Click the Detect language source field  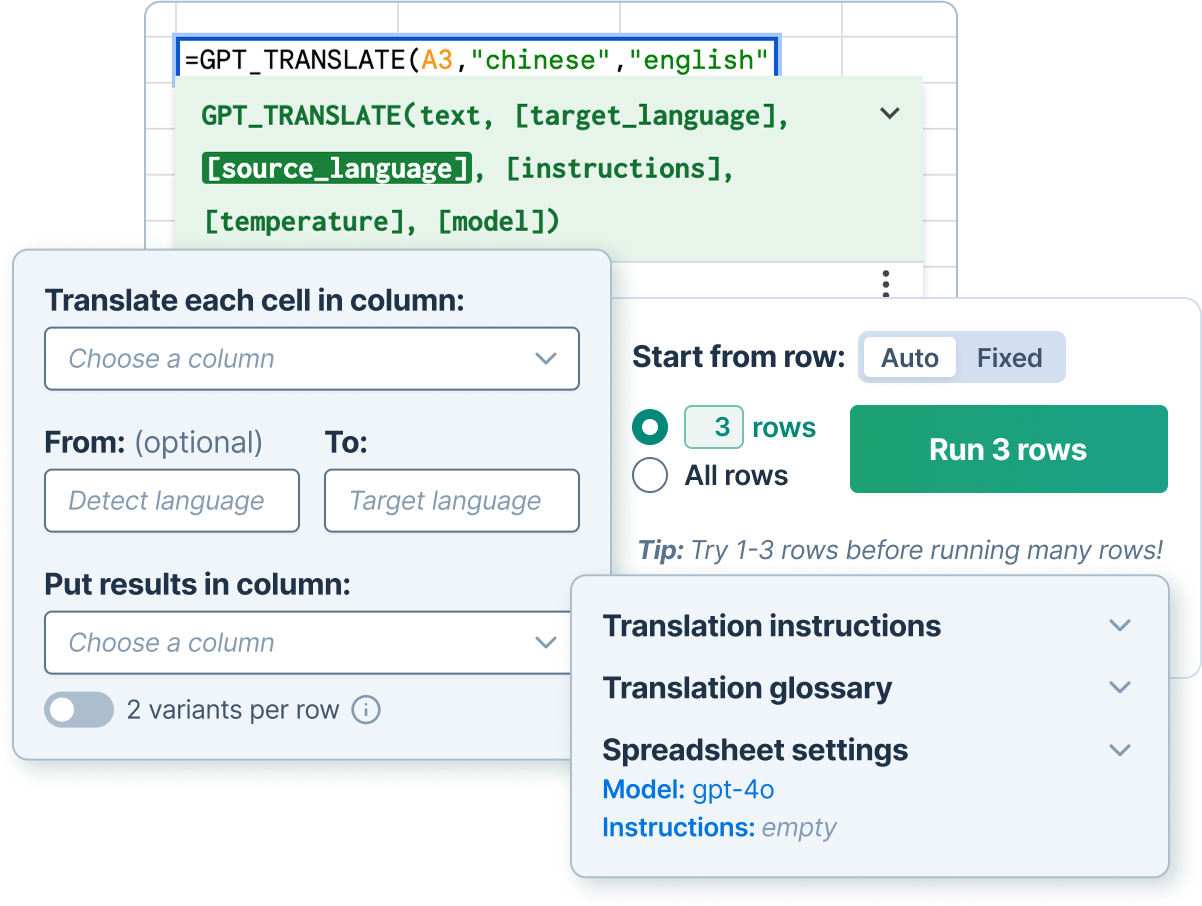pos(171,501)
